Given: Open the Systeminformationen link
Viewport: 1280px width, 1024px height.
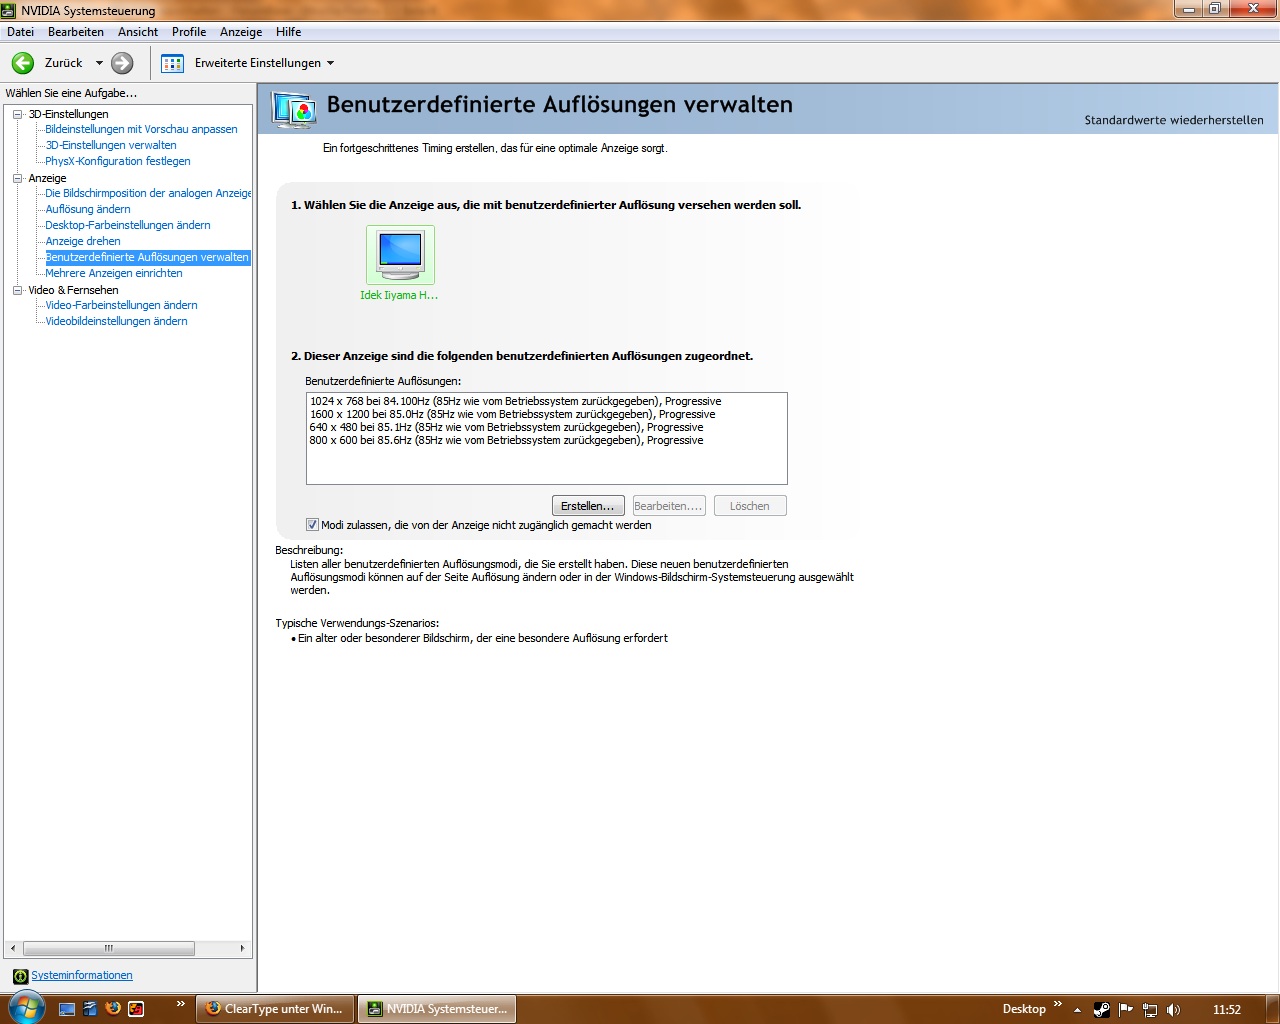Looking at the screenshot, I should 82,976.
